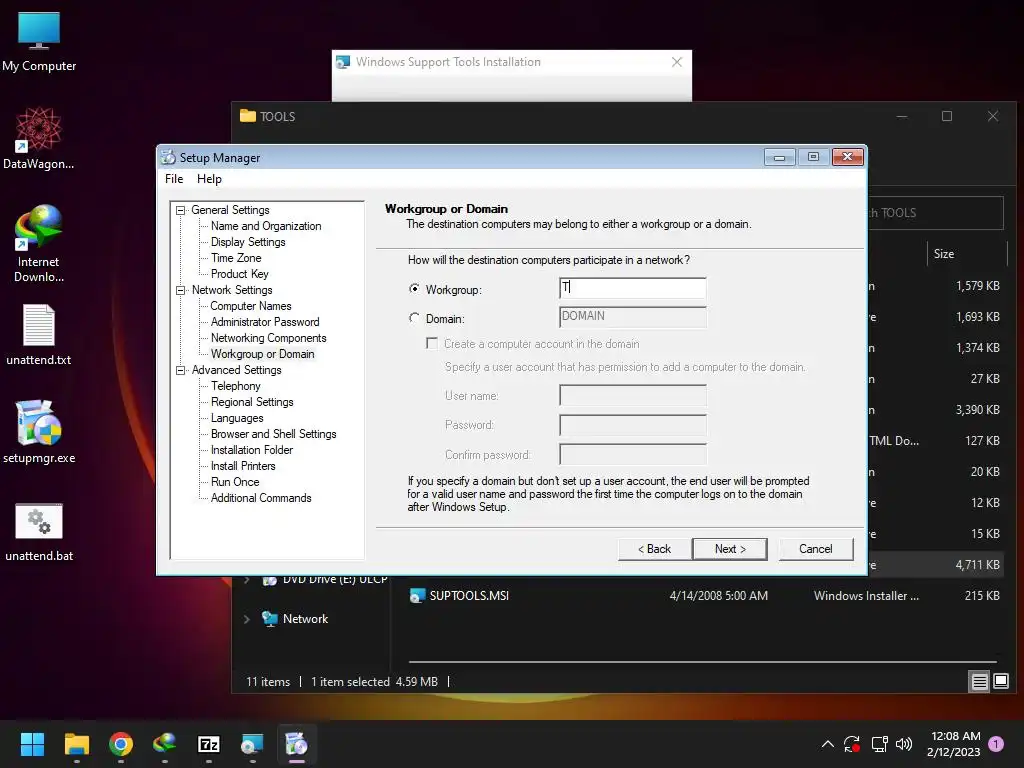Click the Network icon in TOOLS sidebar

[269, 618]
